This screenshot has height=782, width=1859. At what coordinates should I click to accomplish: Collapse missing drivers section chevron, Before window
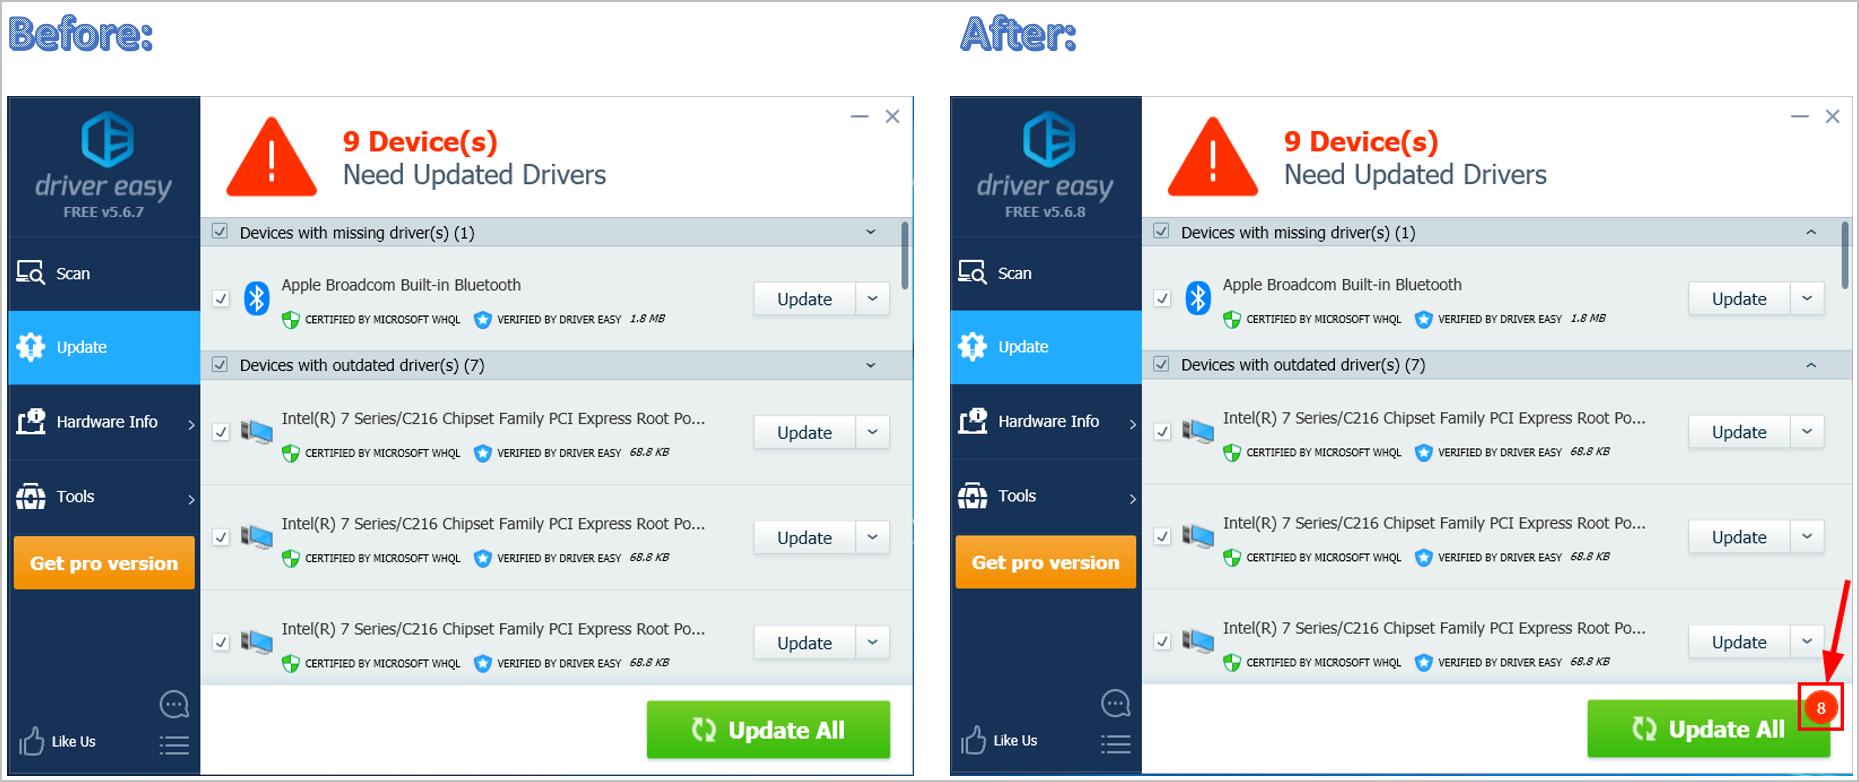coord(871,232)
